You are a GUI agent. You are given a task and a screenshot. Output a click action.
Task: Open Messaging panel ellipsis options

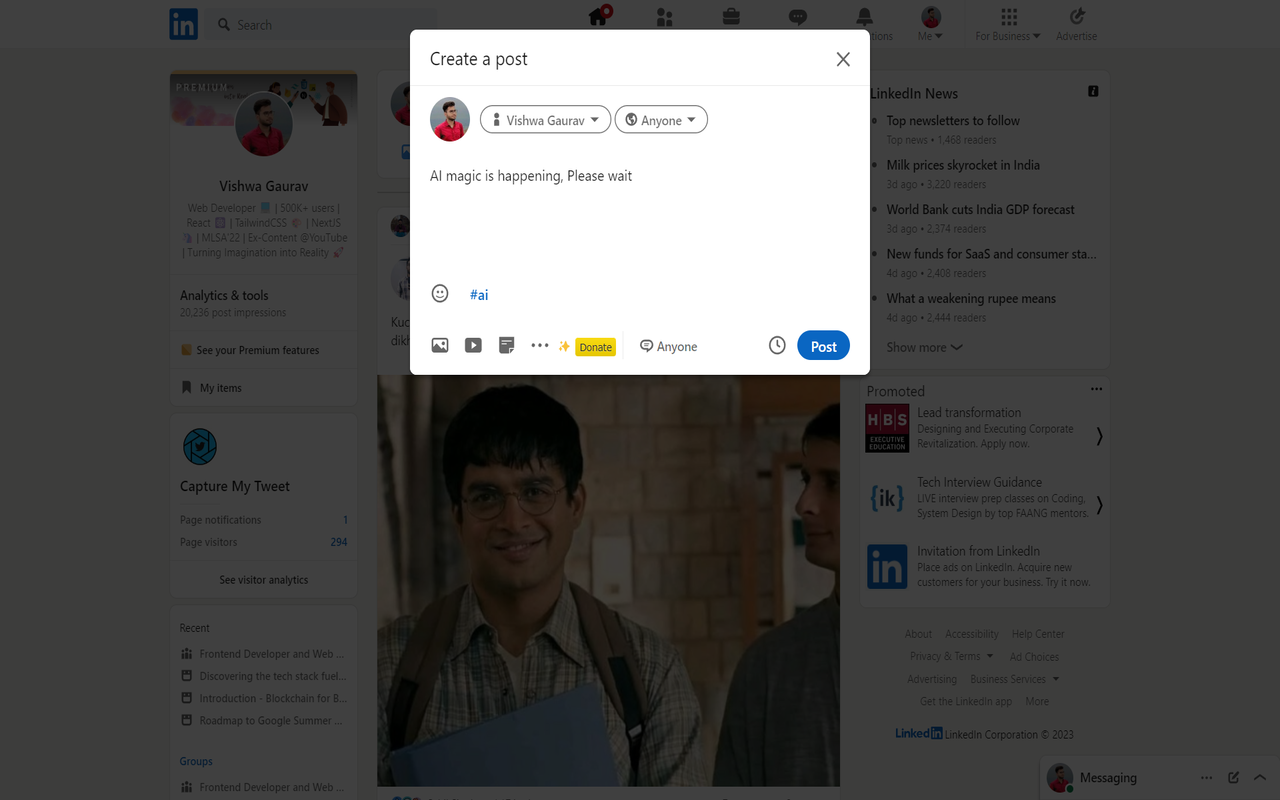coord(1207,778)
